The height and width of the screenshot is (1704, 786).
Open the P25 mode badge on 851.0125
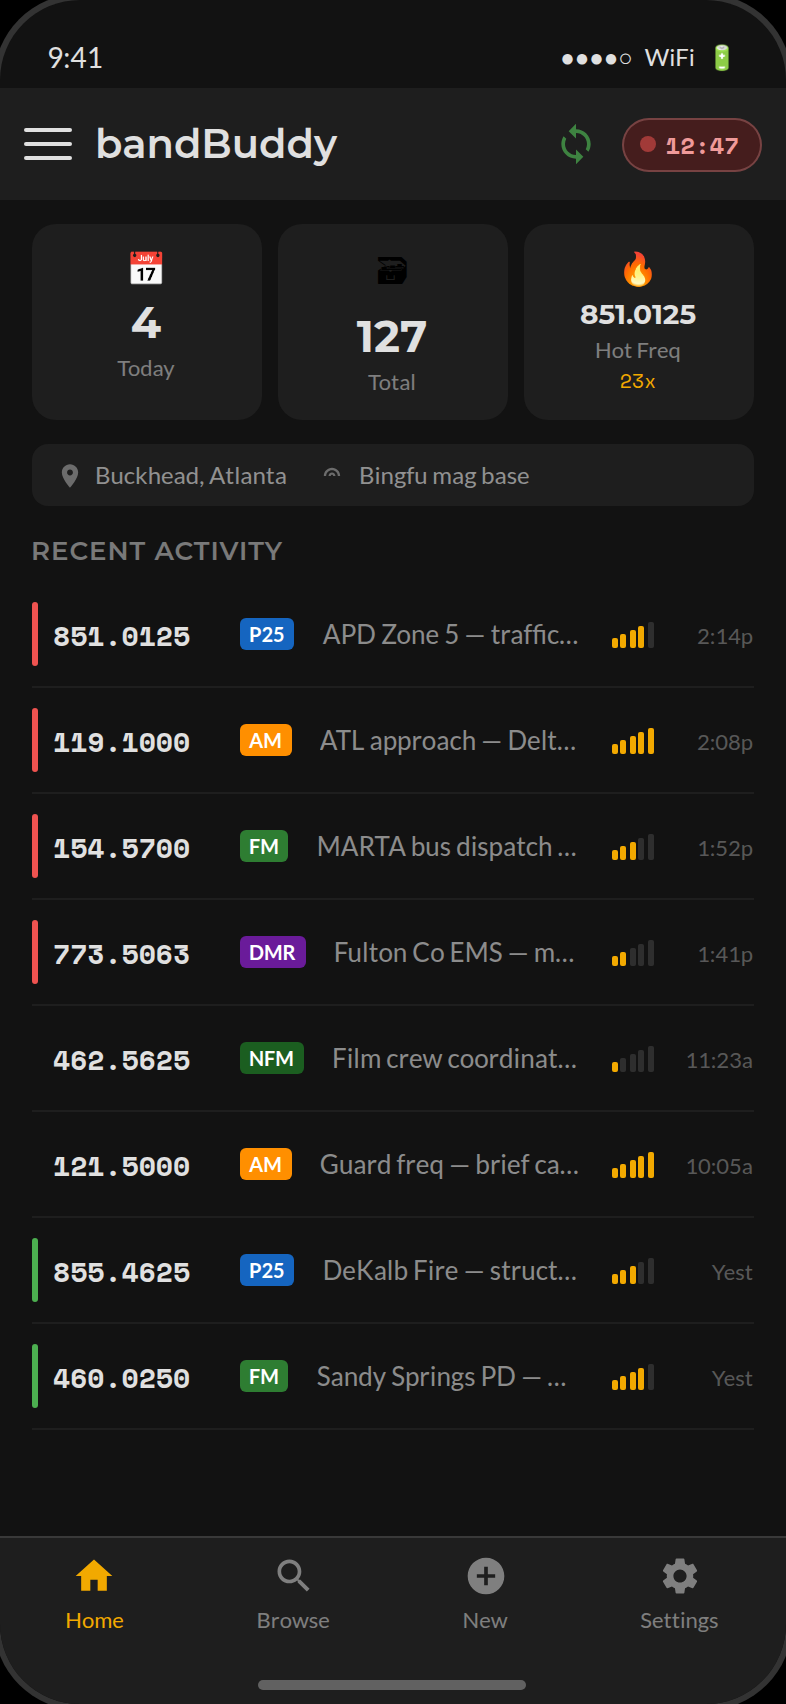click(266, 634)
